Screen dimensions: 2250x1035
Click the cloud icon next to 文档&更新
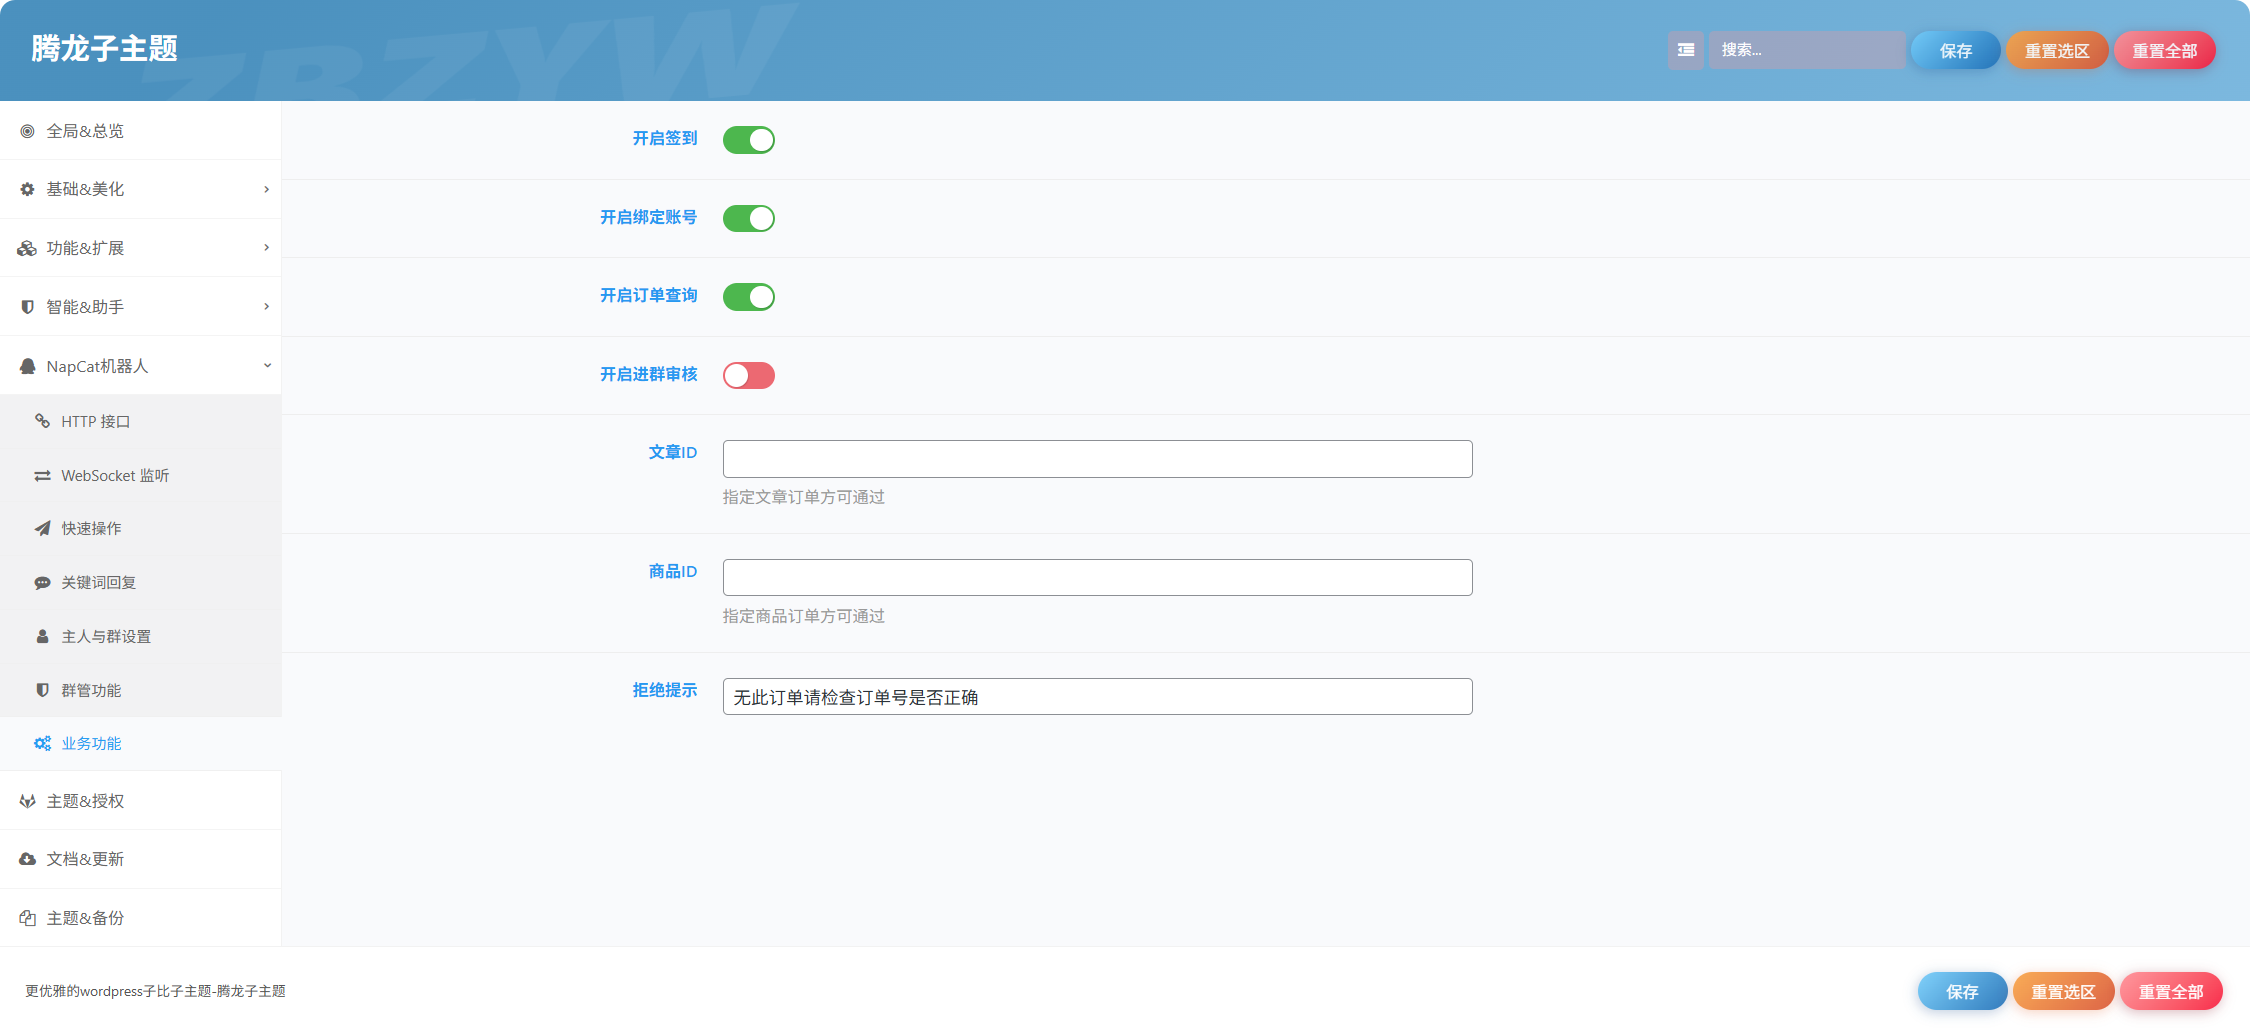27,859
